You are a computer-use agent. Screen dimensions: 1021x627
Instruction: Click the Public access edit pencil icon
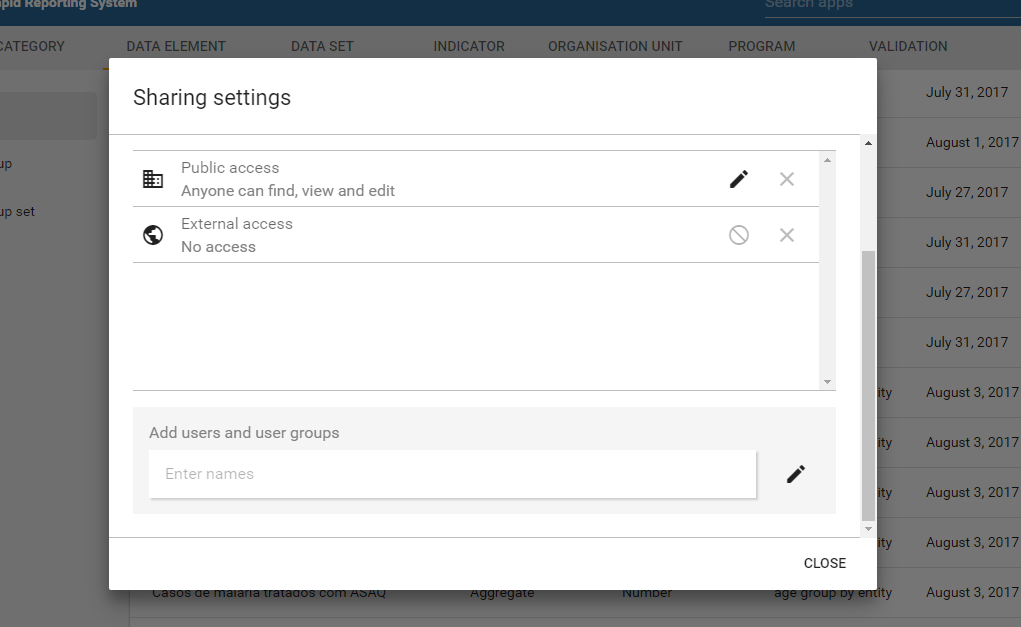739,179
